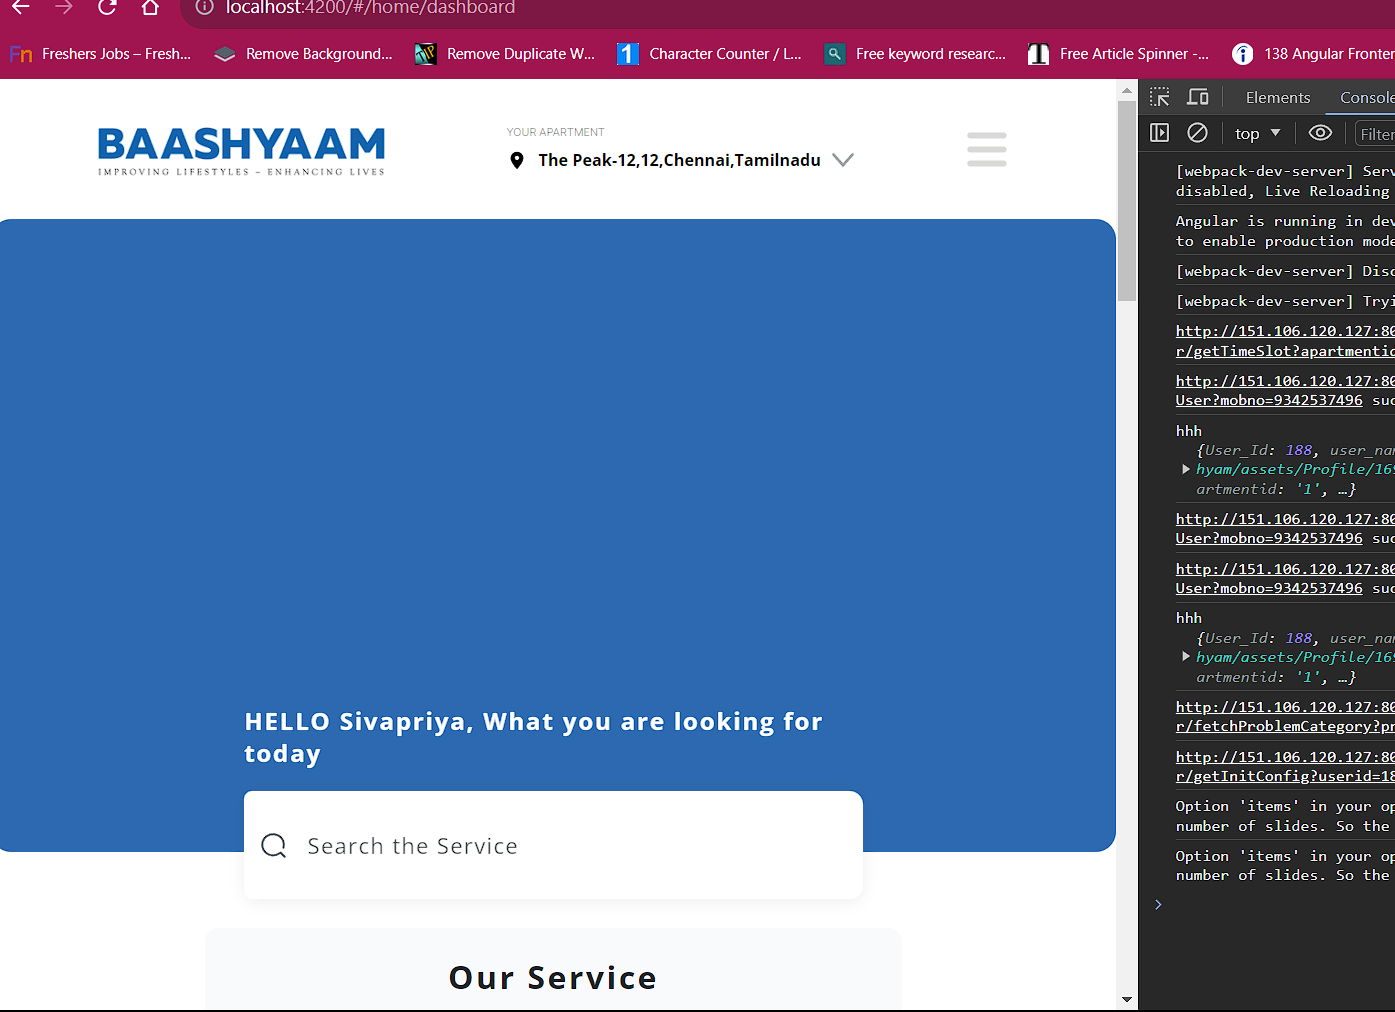
Task: Toggle the live expression eye icon
Action: click(x=1320, y=133)
